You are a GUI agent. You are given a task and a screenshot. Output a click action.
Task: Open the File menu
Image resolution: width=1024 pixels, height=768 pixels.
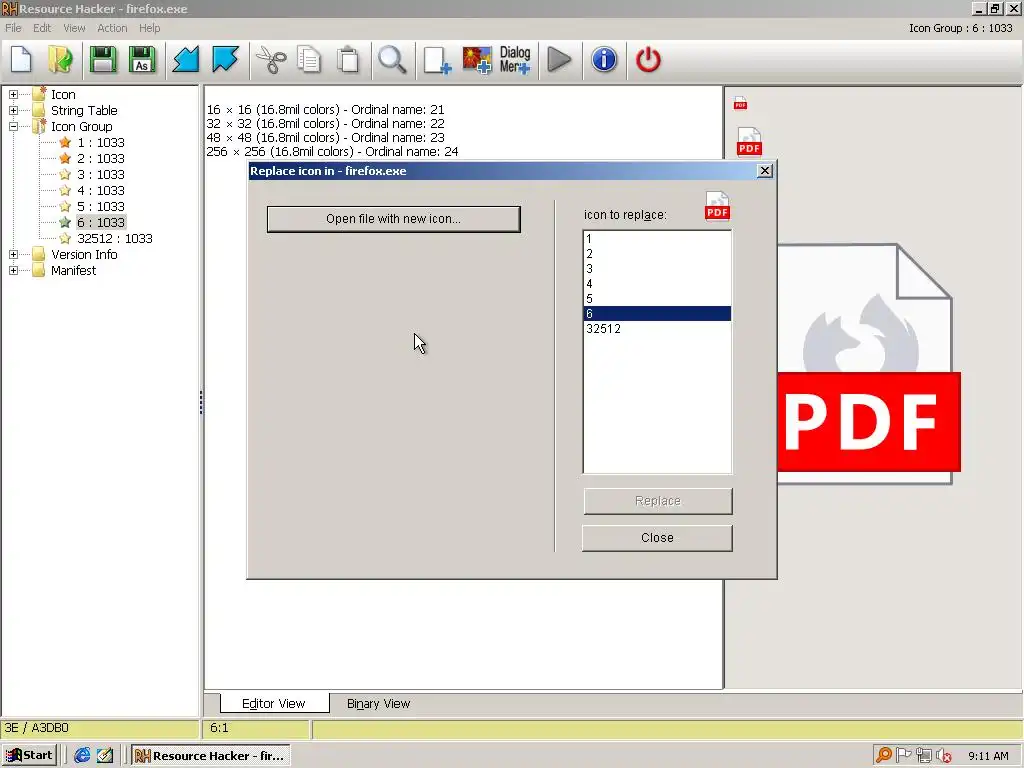13,28
